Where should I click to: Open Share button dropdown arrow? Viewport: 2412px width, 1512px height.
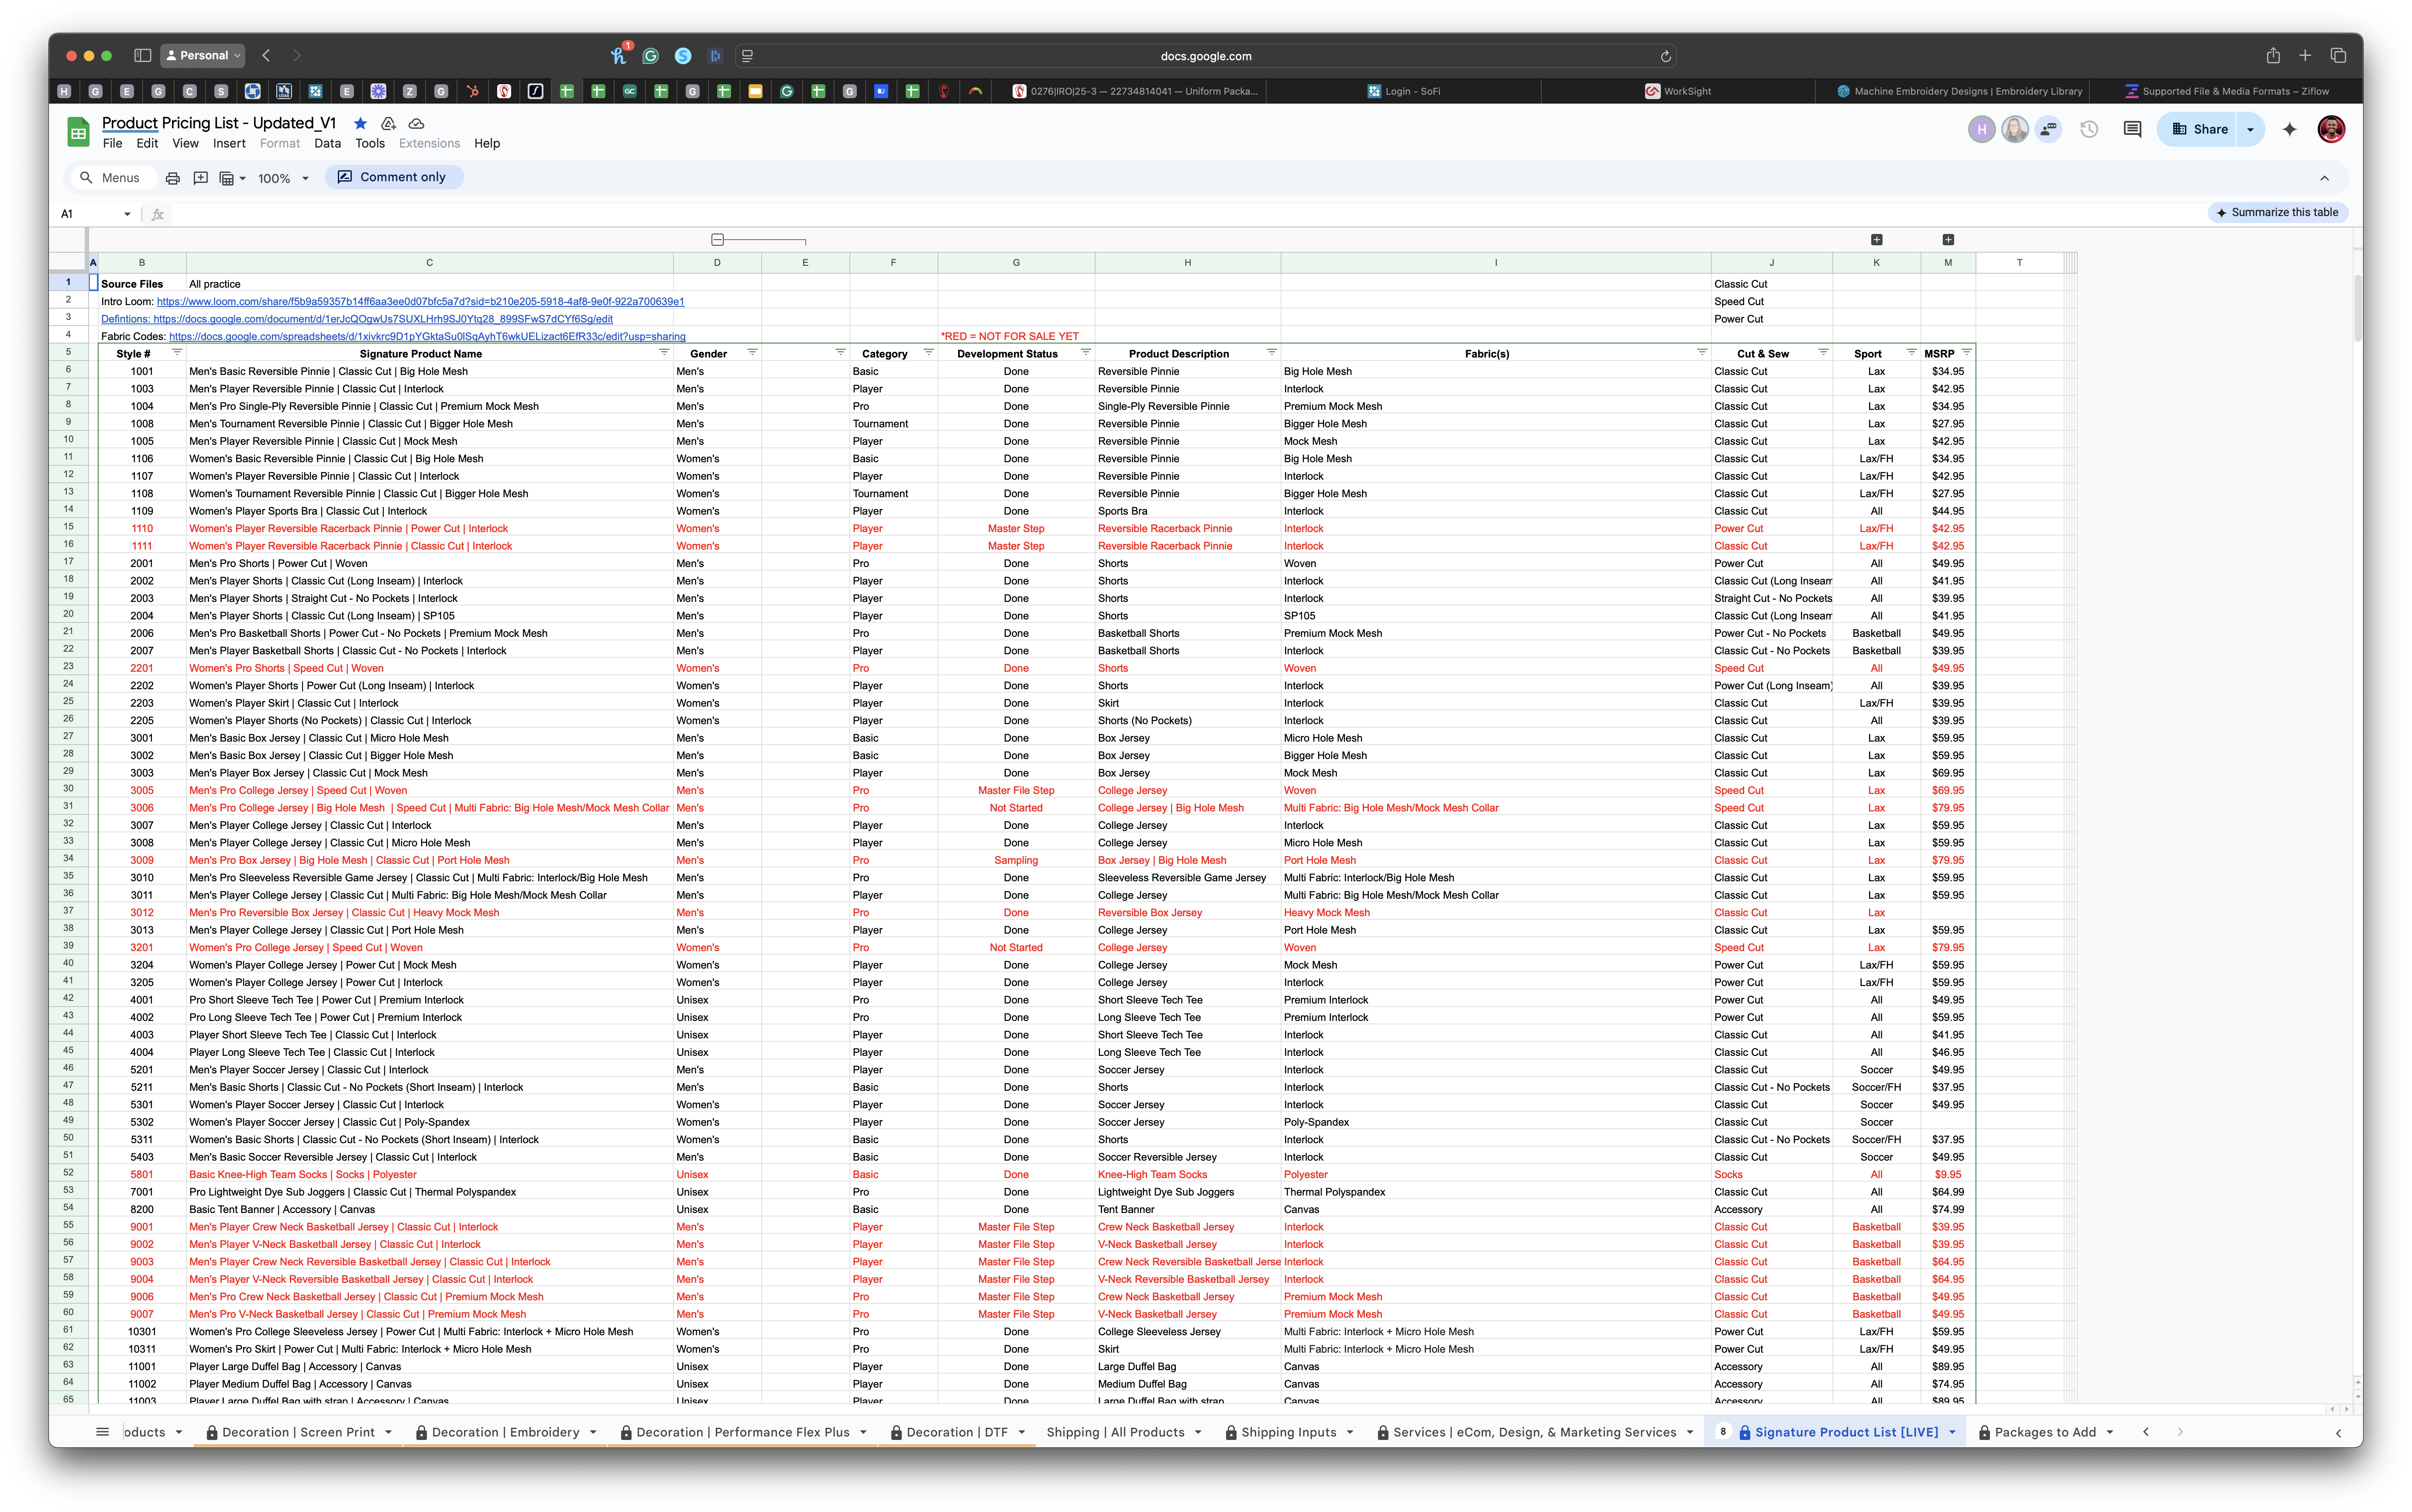[2250, 129]
